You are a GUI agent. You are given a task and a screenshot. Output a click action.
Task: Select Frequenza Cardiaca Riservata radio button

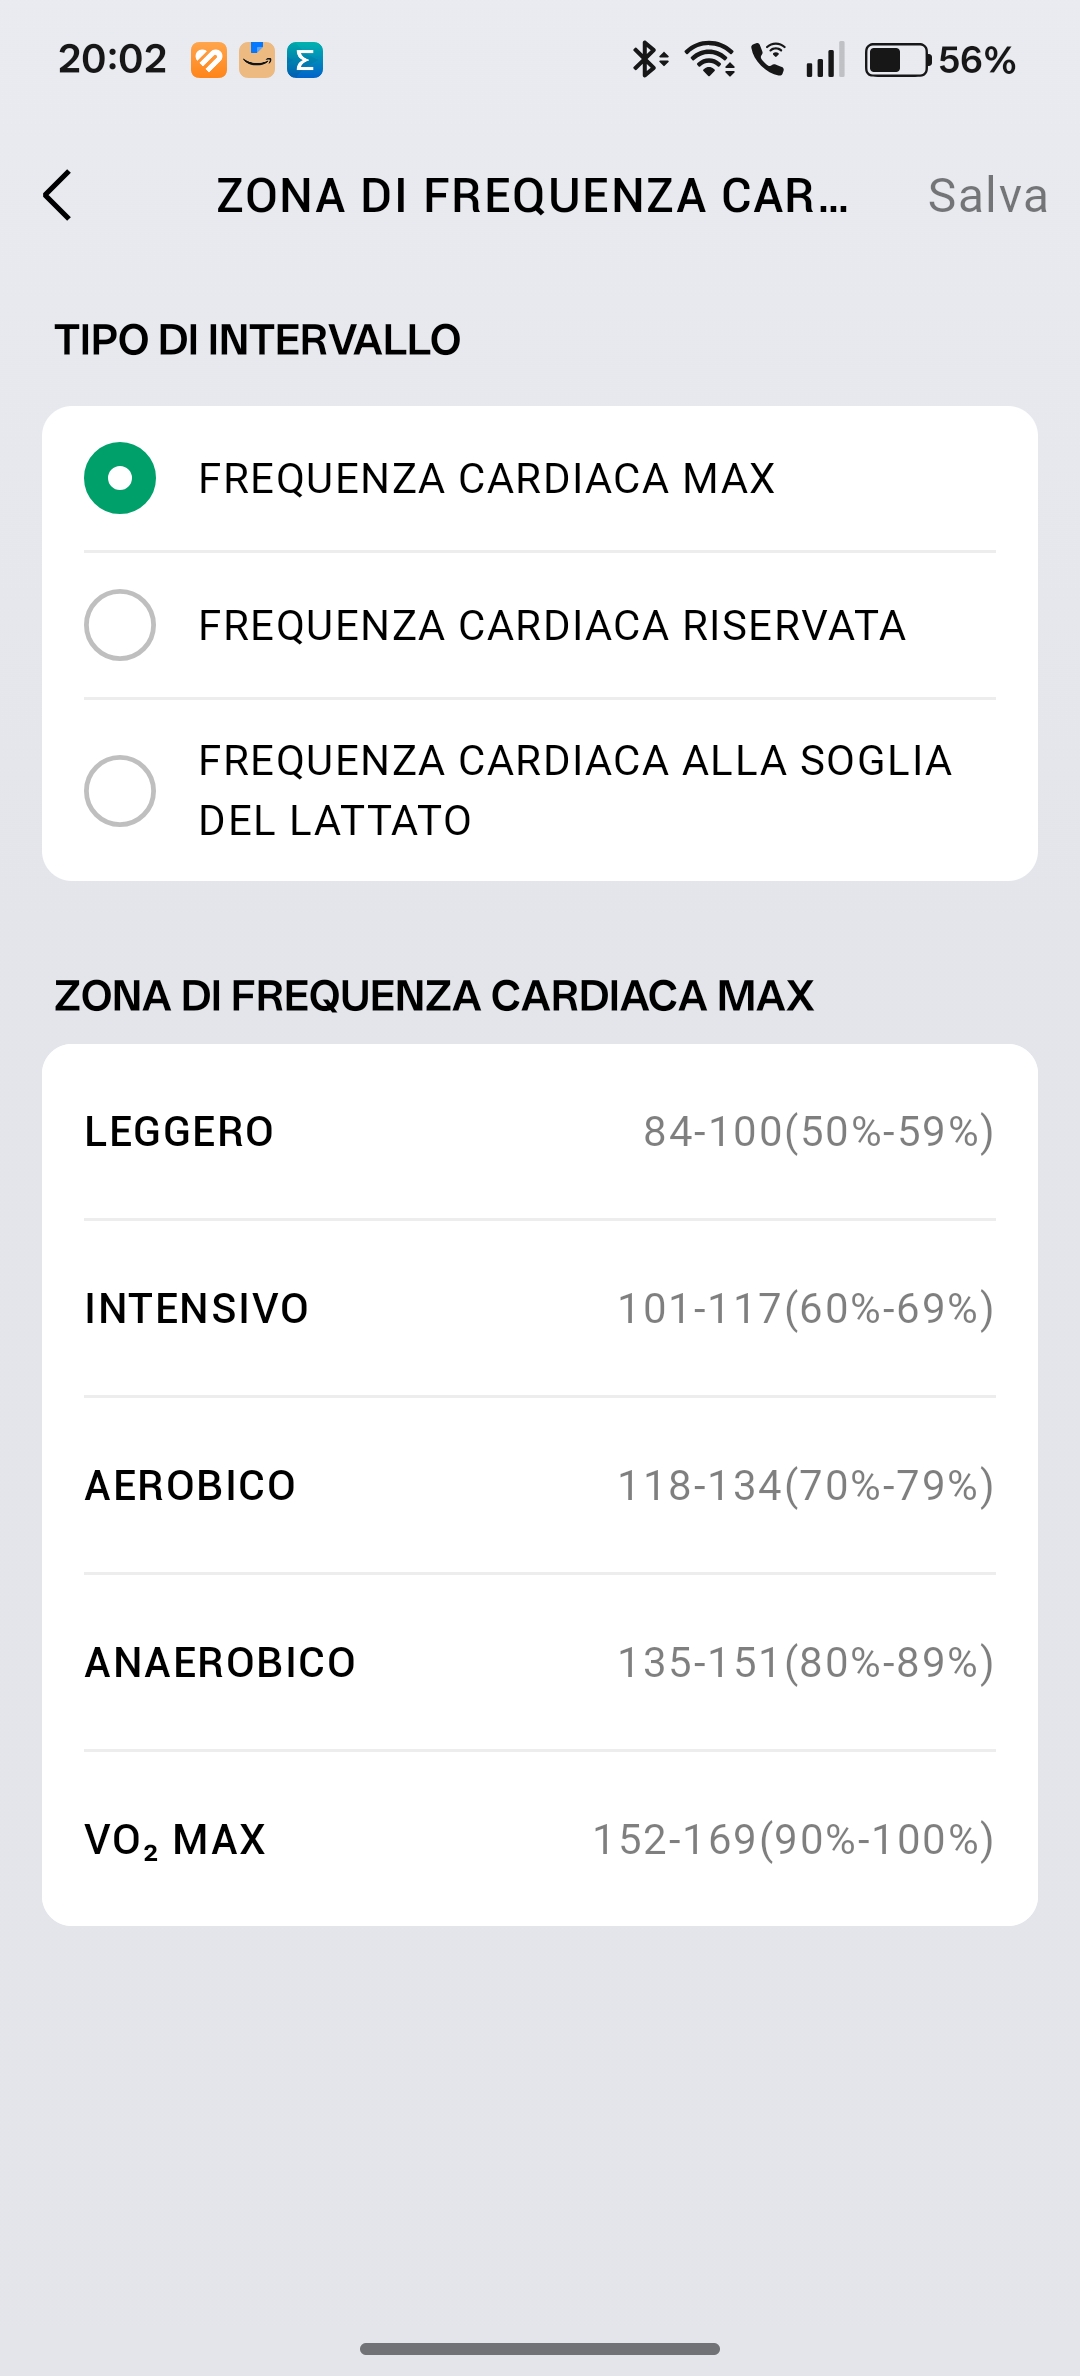tap(120, 625)
